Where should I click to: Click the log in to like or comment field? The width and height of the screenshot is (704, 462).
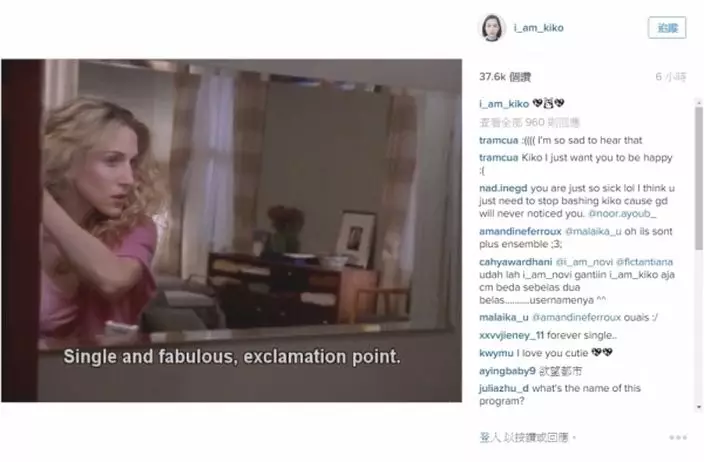point(528,437)
